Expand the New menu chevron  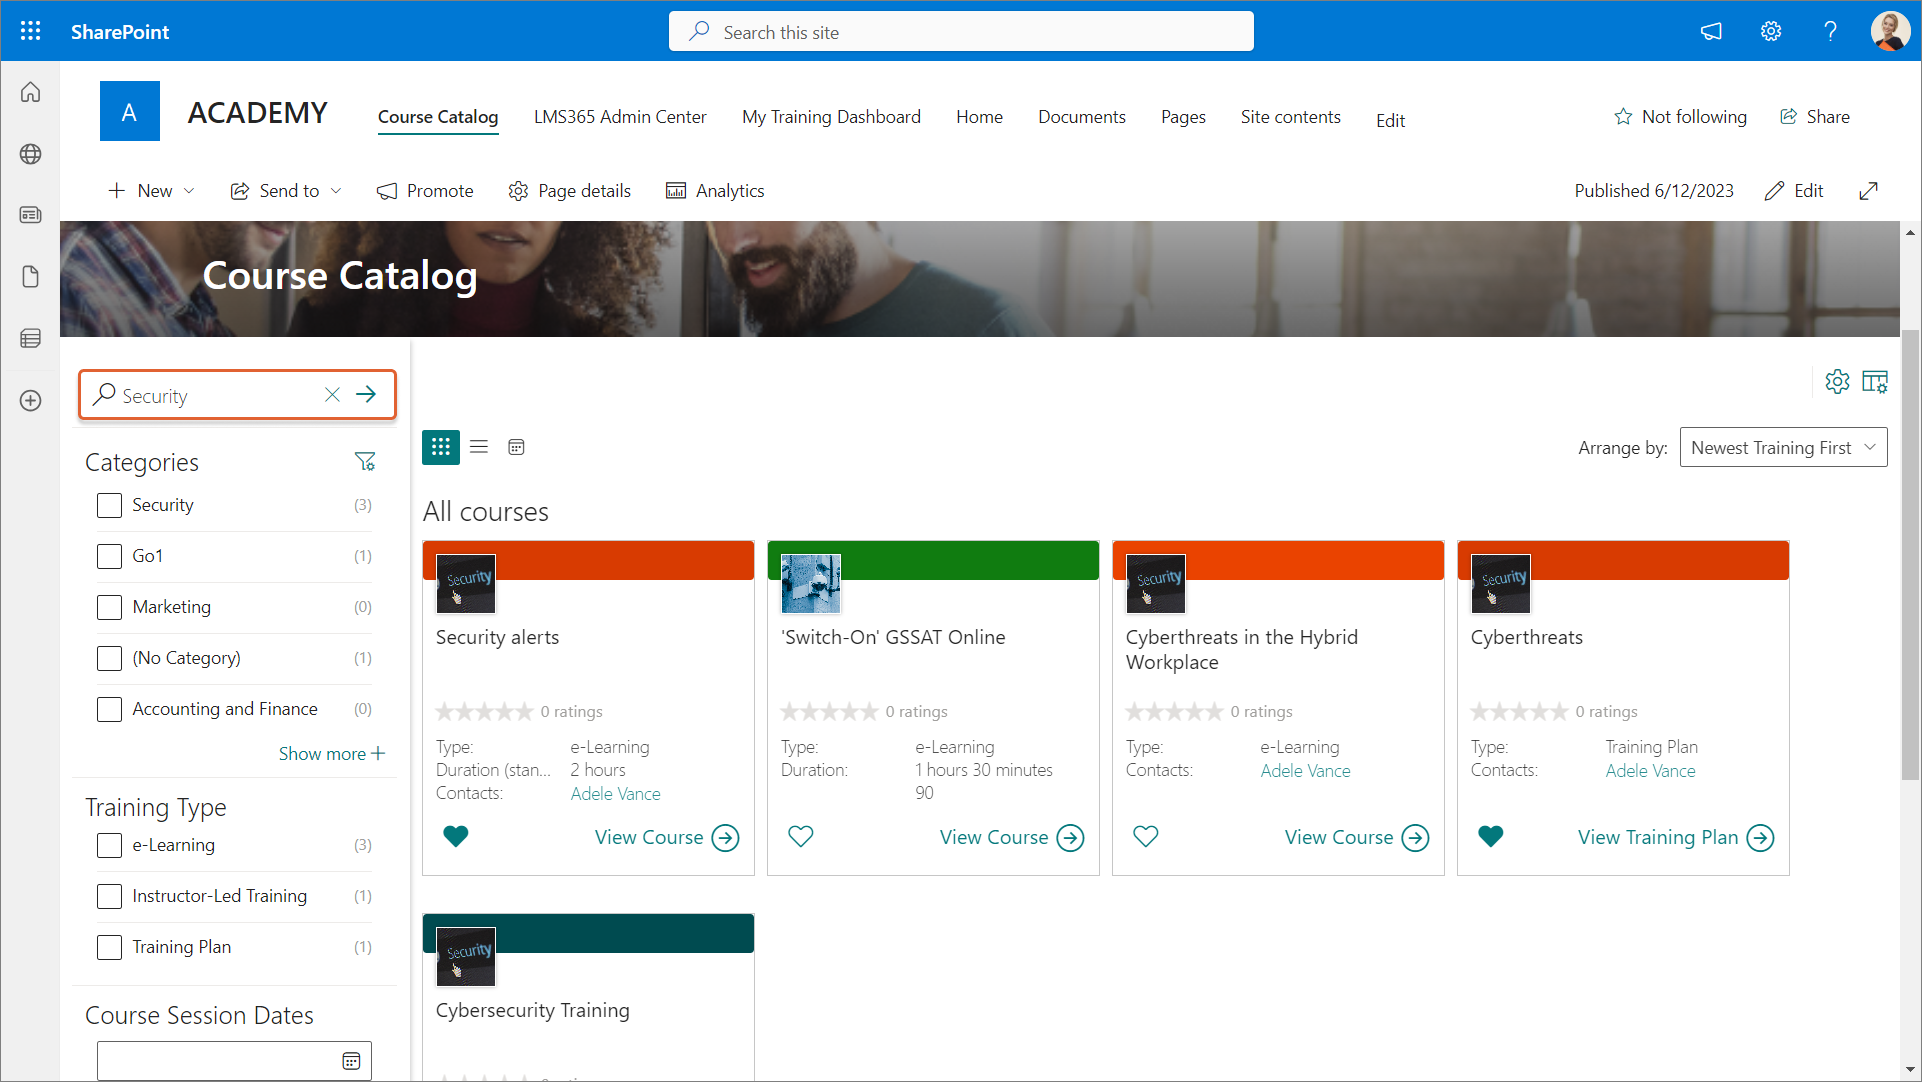(x=189, y=191)
